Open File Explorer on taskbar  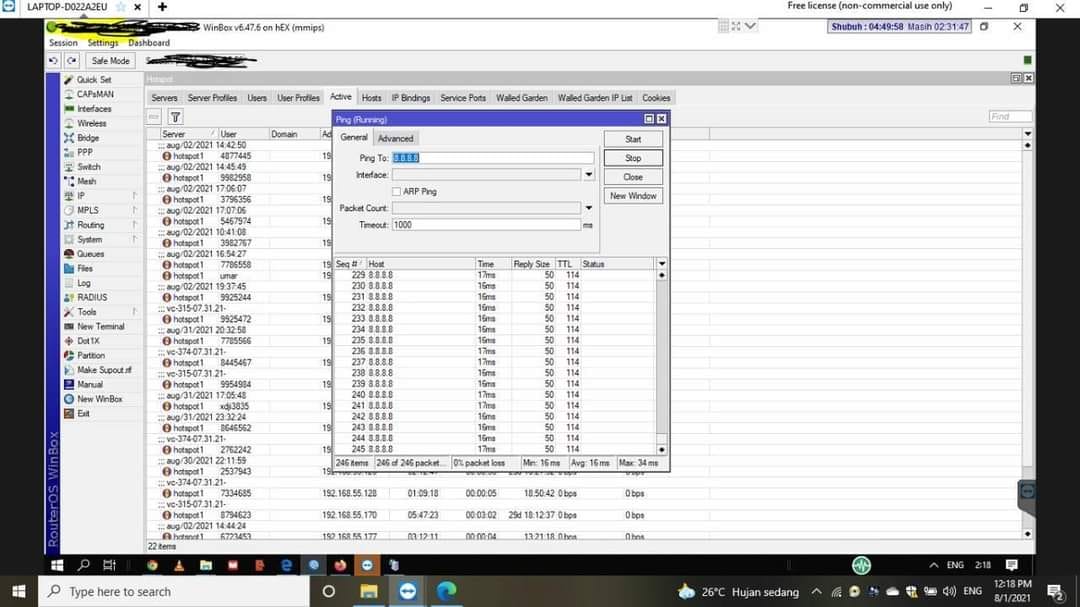pos(368,591)
